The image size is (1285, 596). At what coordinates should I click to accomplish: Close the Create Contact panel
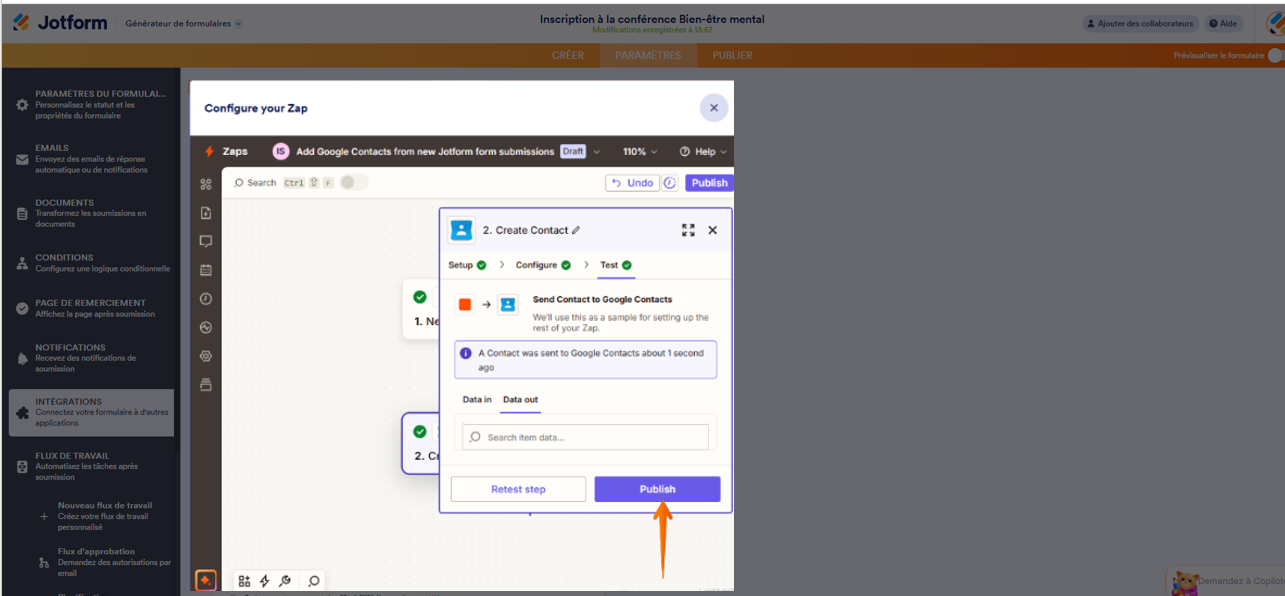(713, 230)
